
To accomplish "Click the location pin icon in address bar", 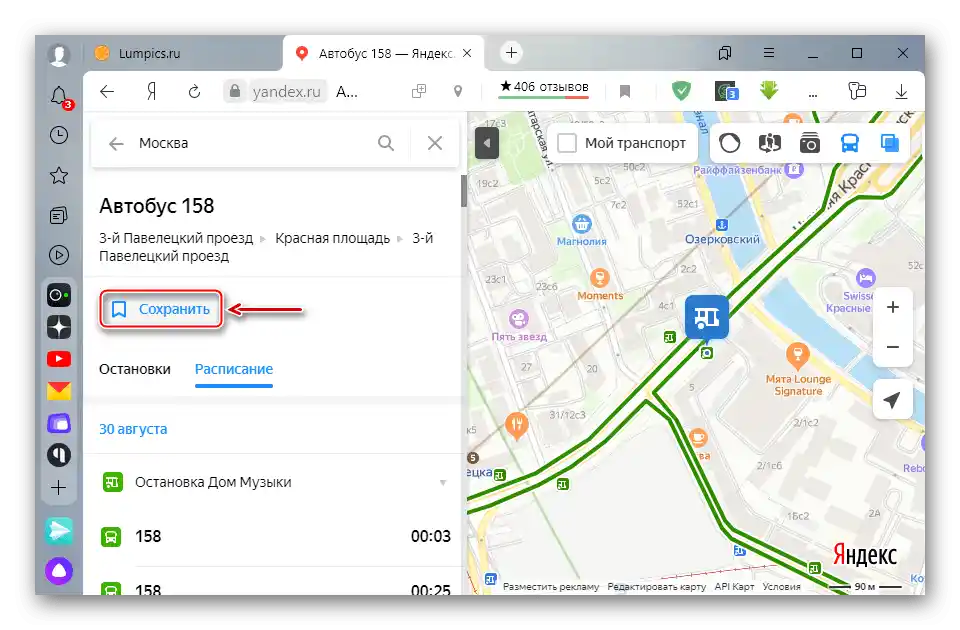I will pos(457,92).
